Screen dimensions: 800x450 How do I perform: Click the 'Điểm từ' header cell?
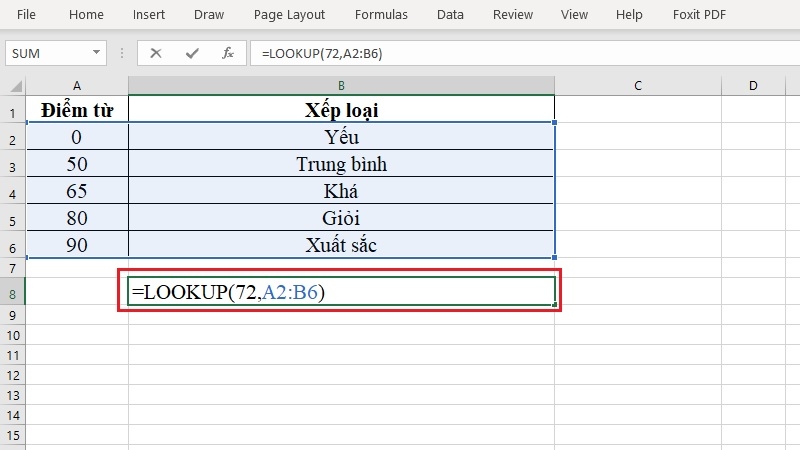(77, 109)
